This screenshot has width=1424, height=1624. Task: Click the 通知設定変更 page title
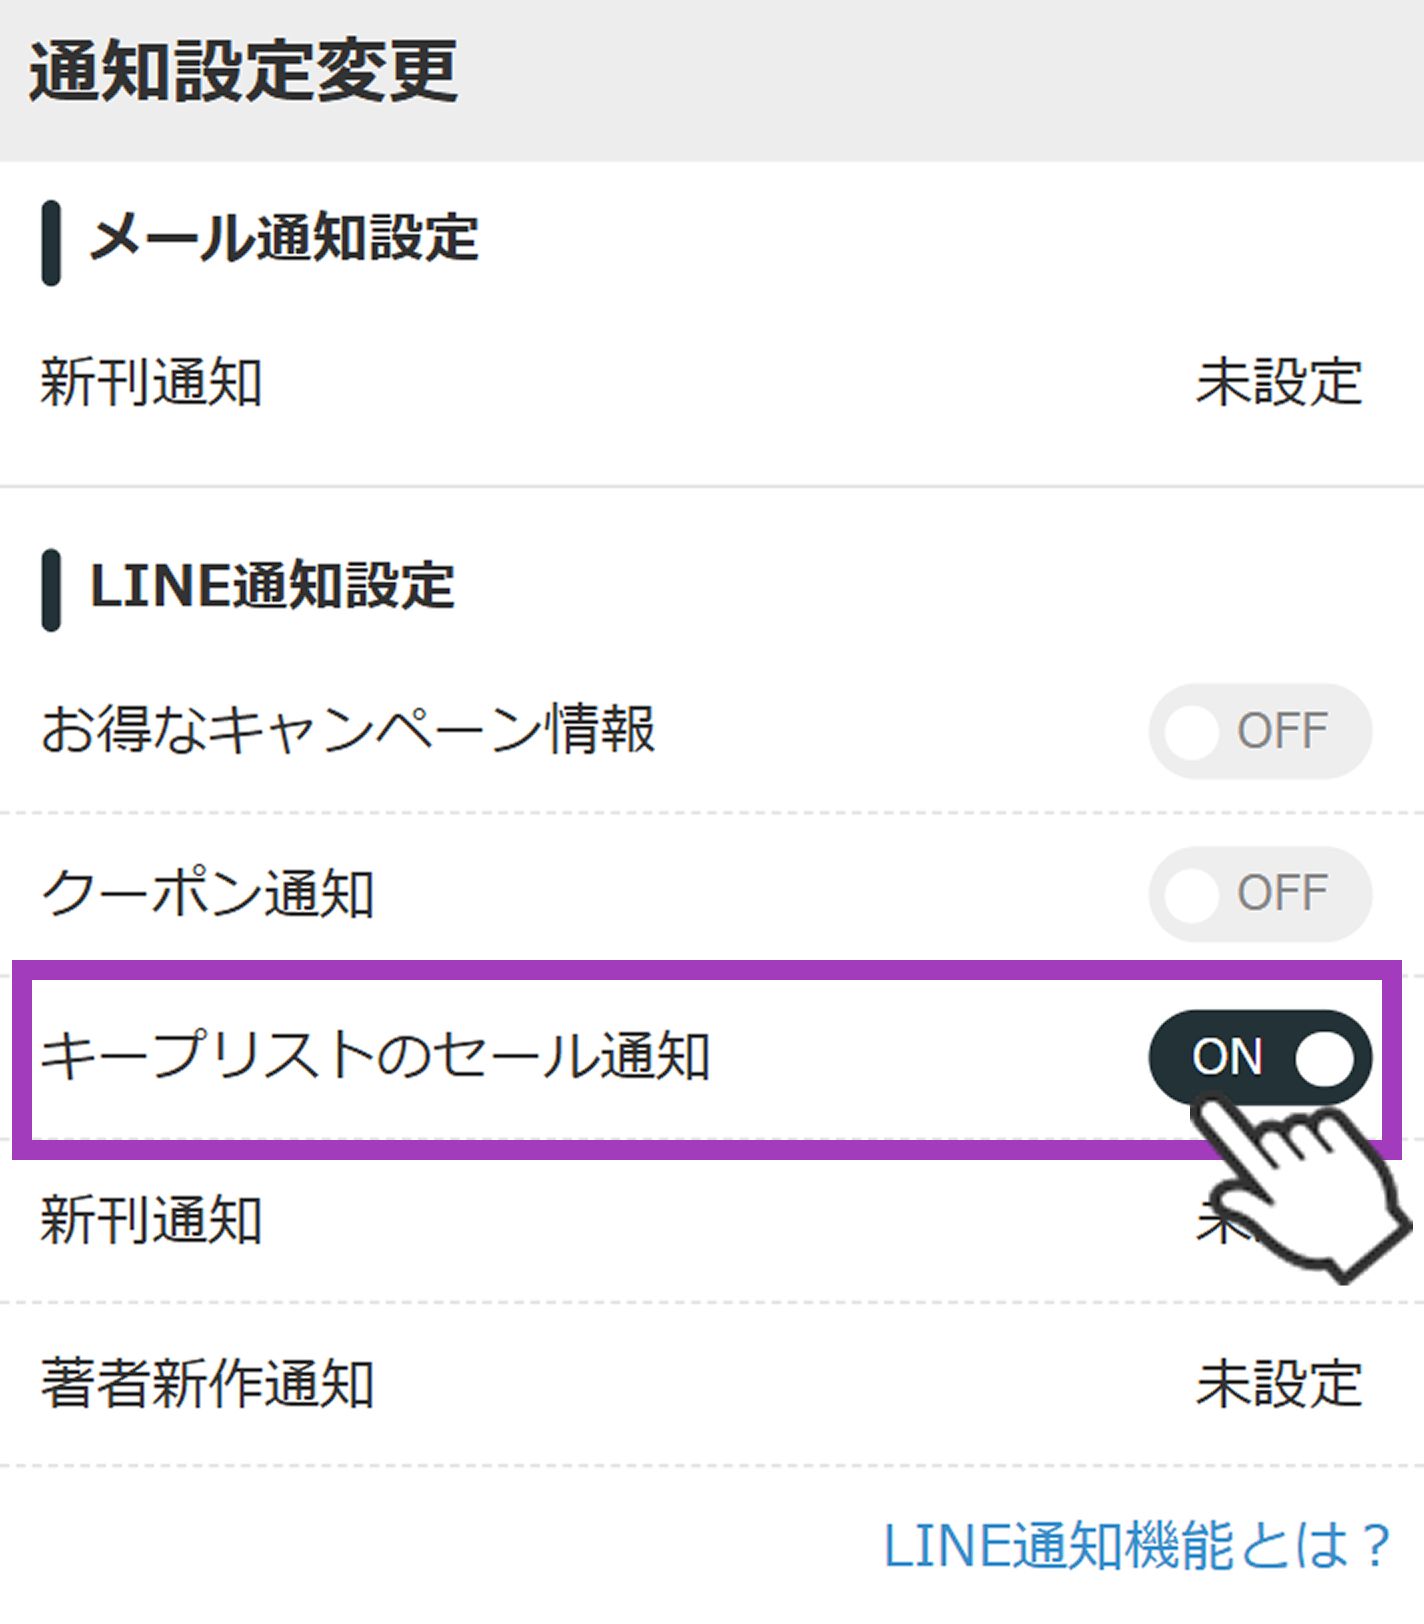pos(244,72)
